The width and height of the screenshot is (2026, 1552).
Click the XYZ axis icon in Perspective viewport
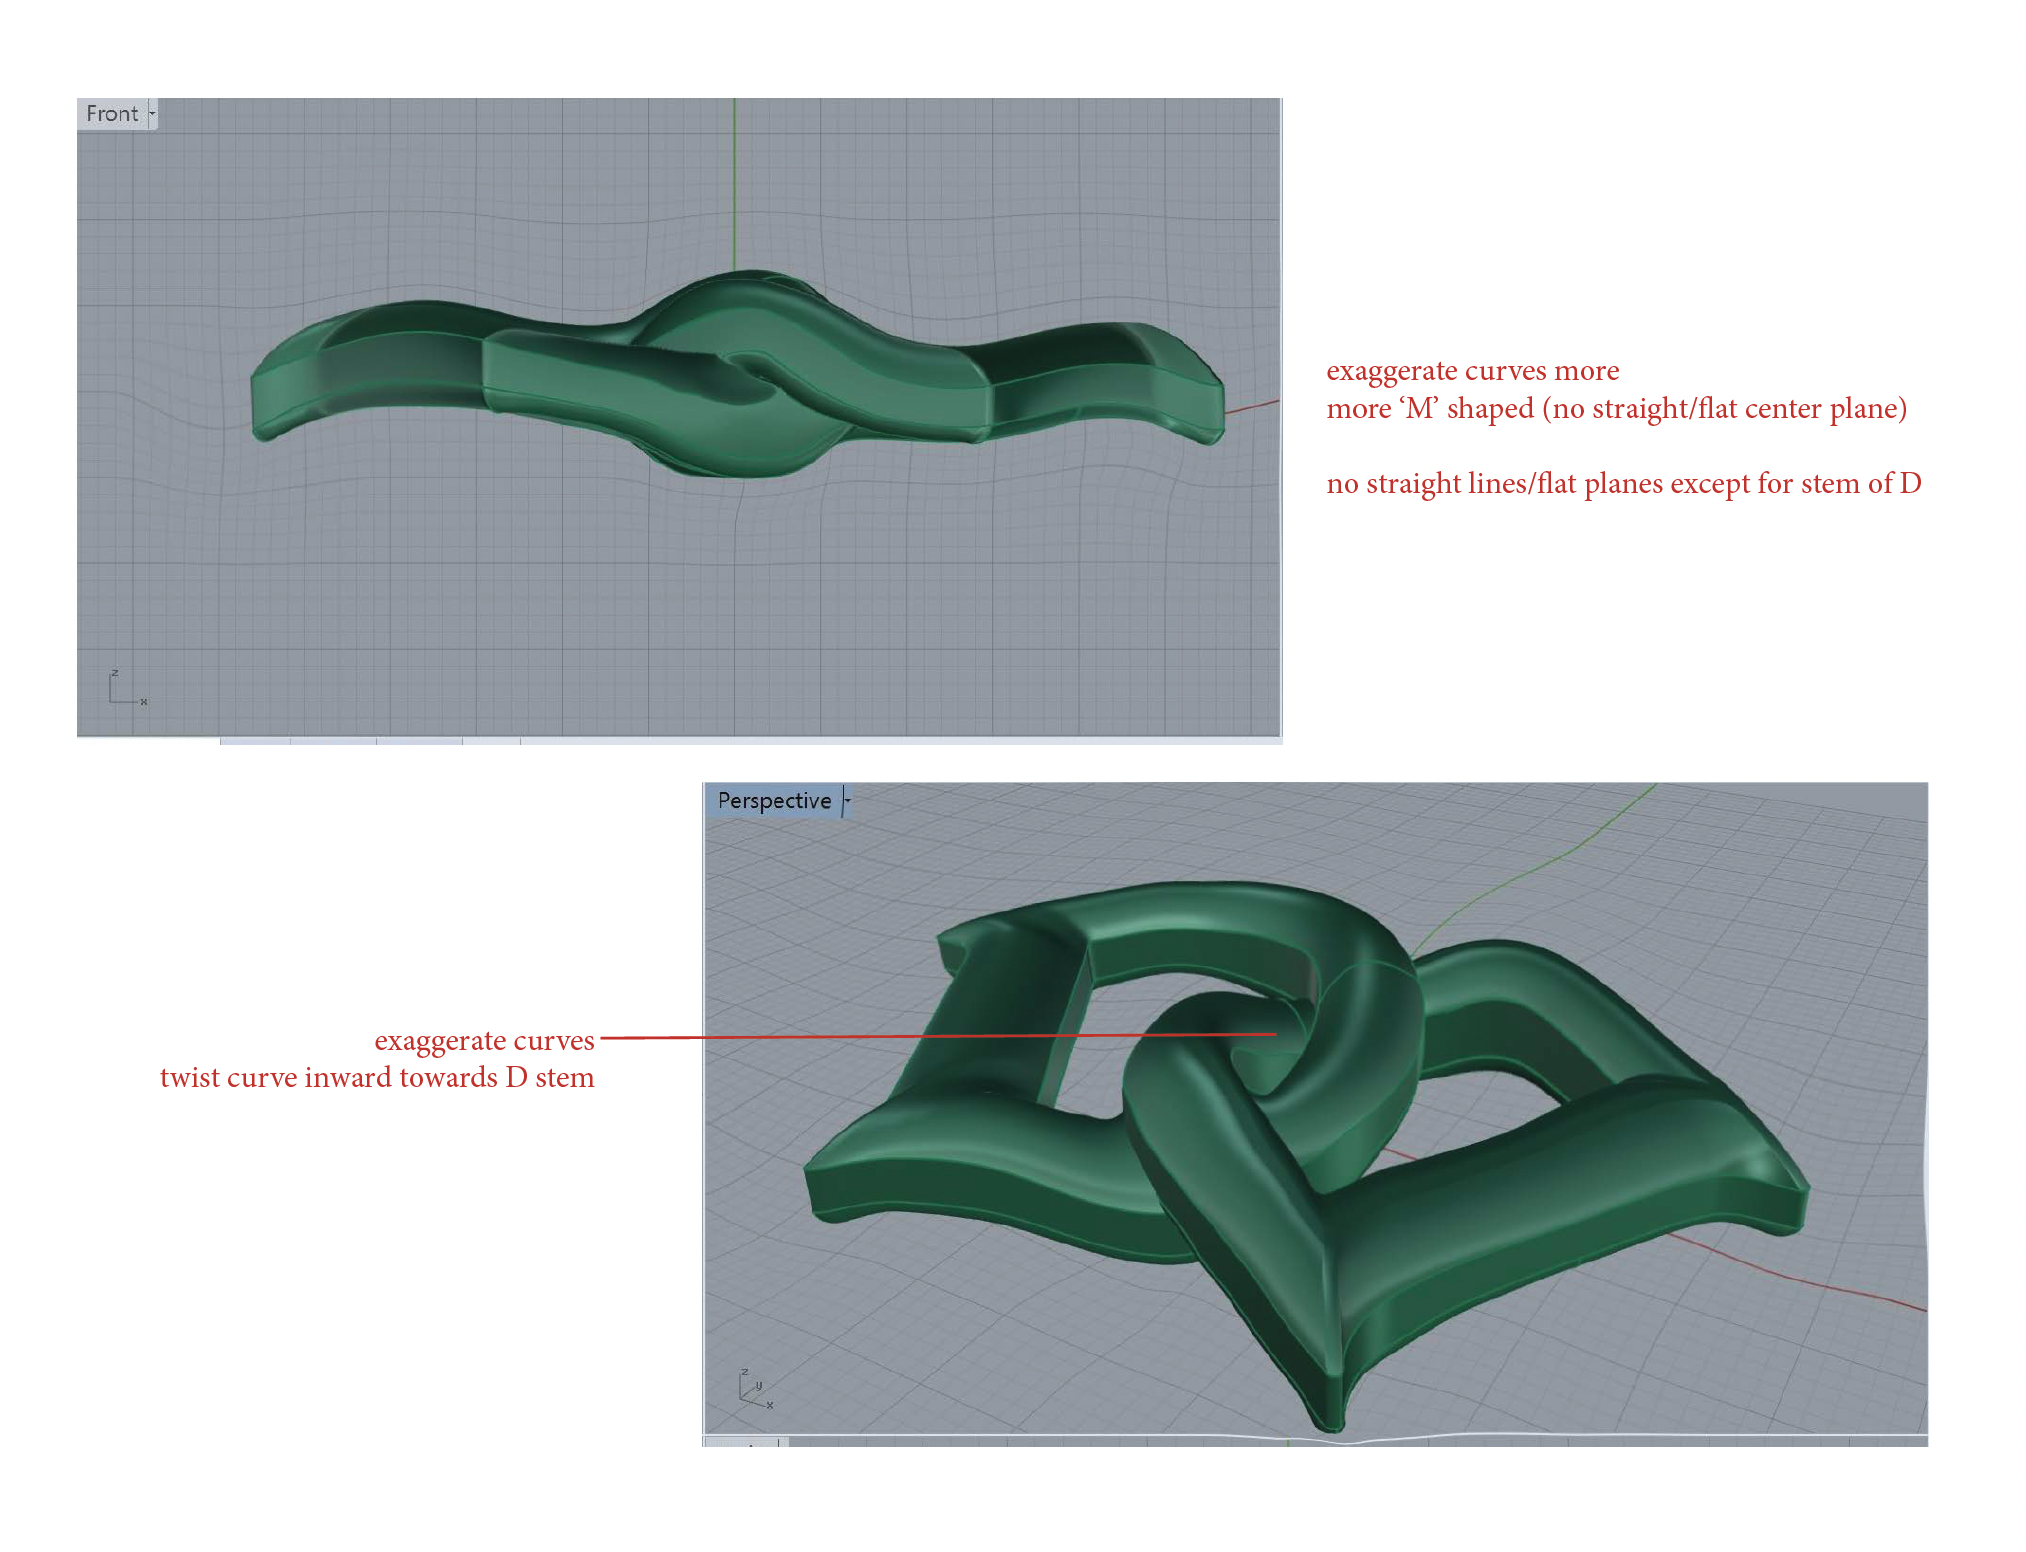[754, 1388]
